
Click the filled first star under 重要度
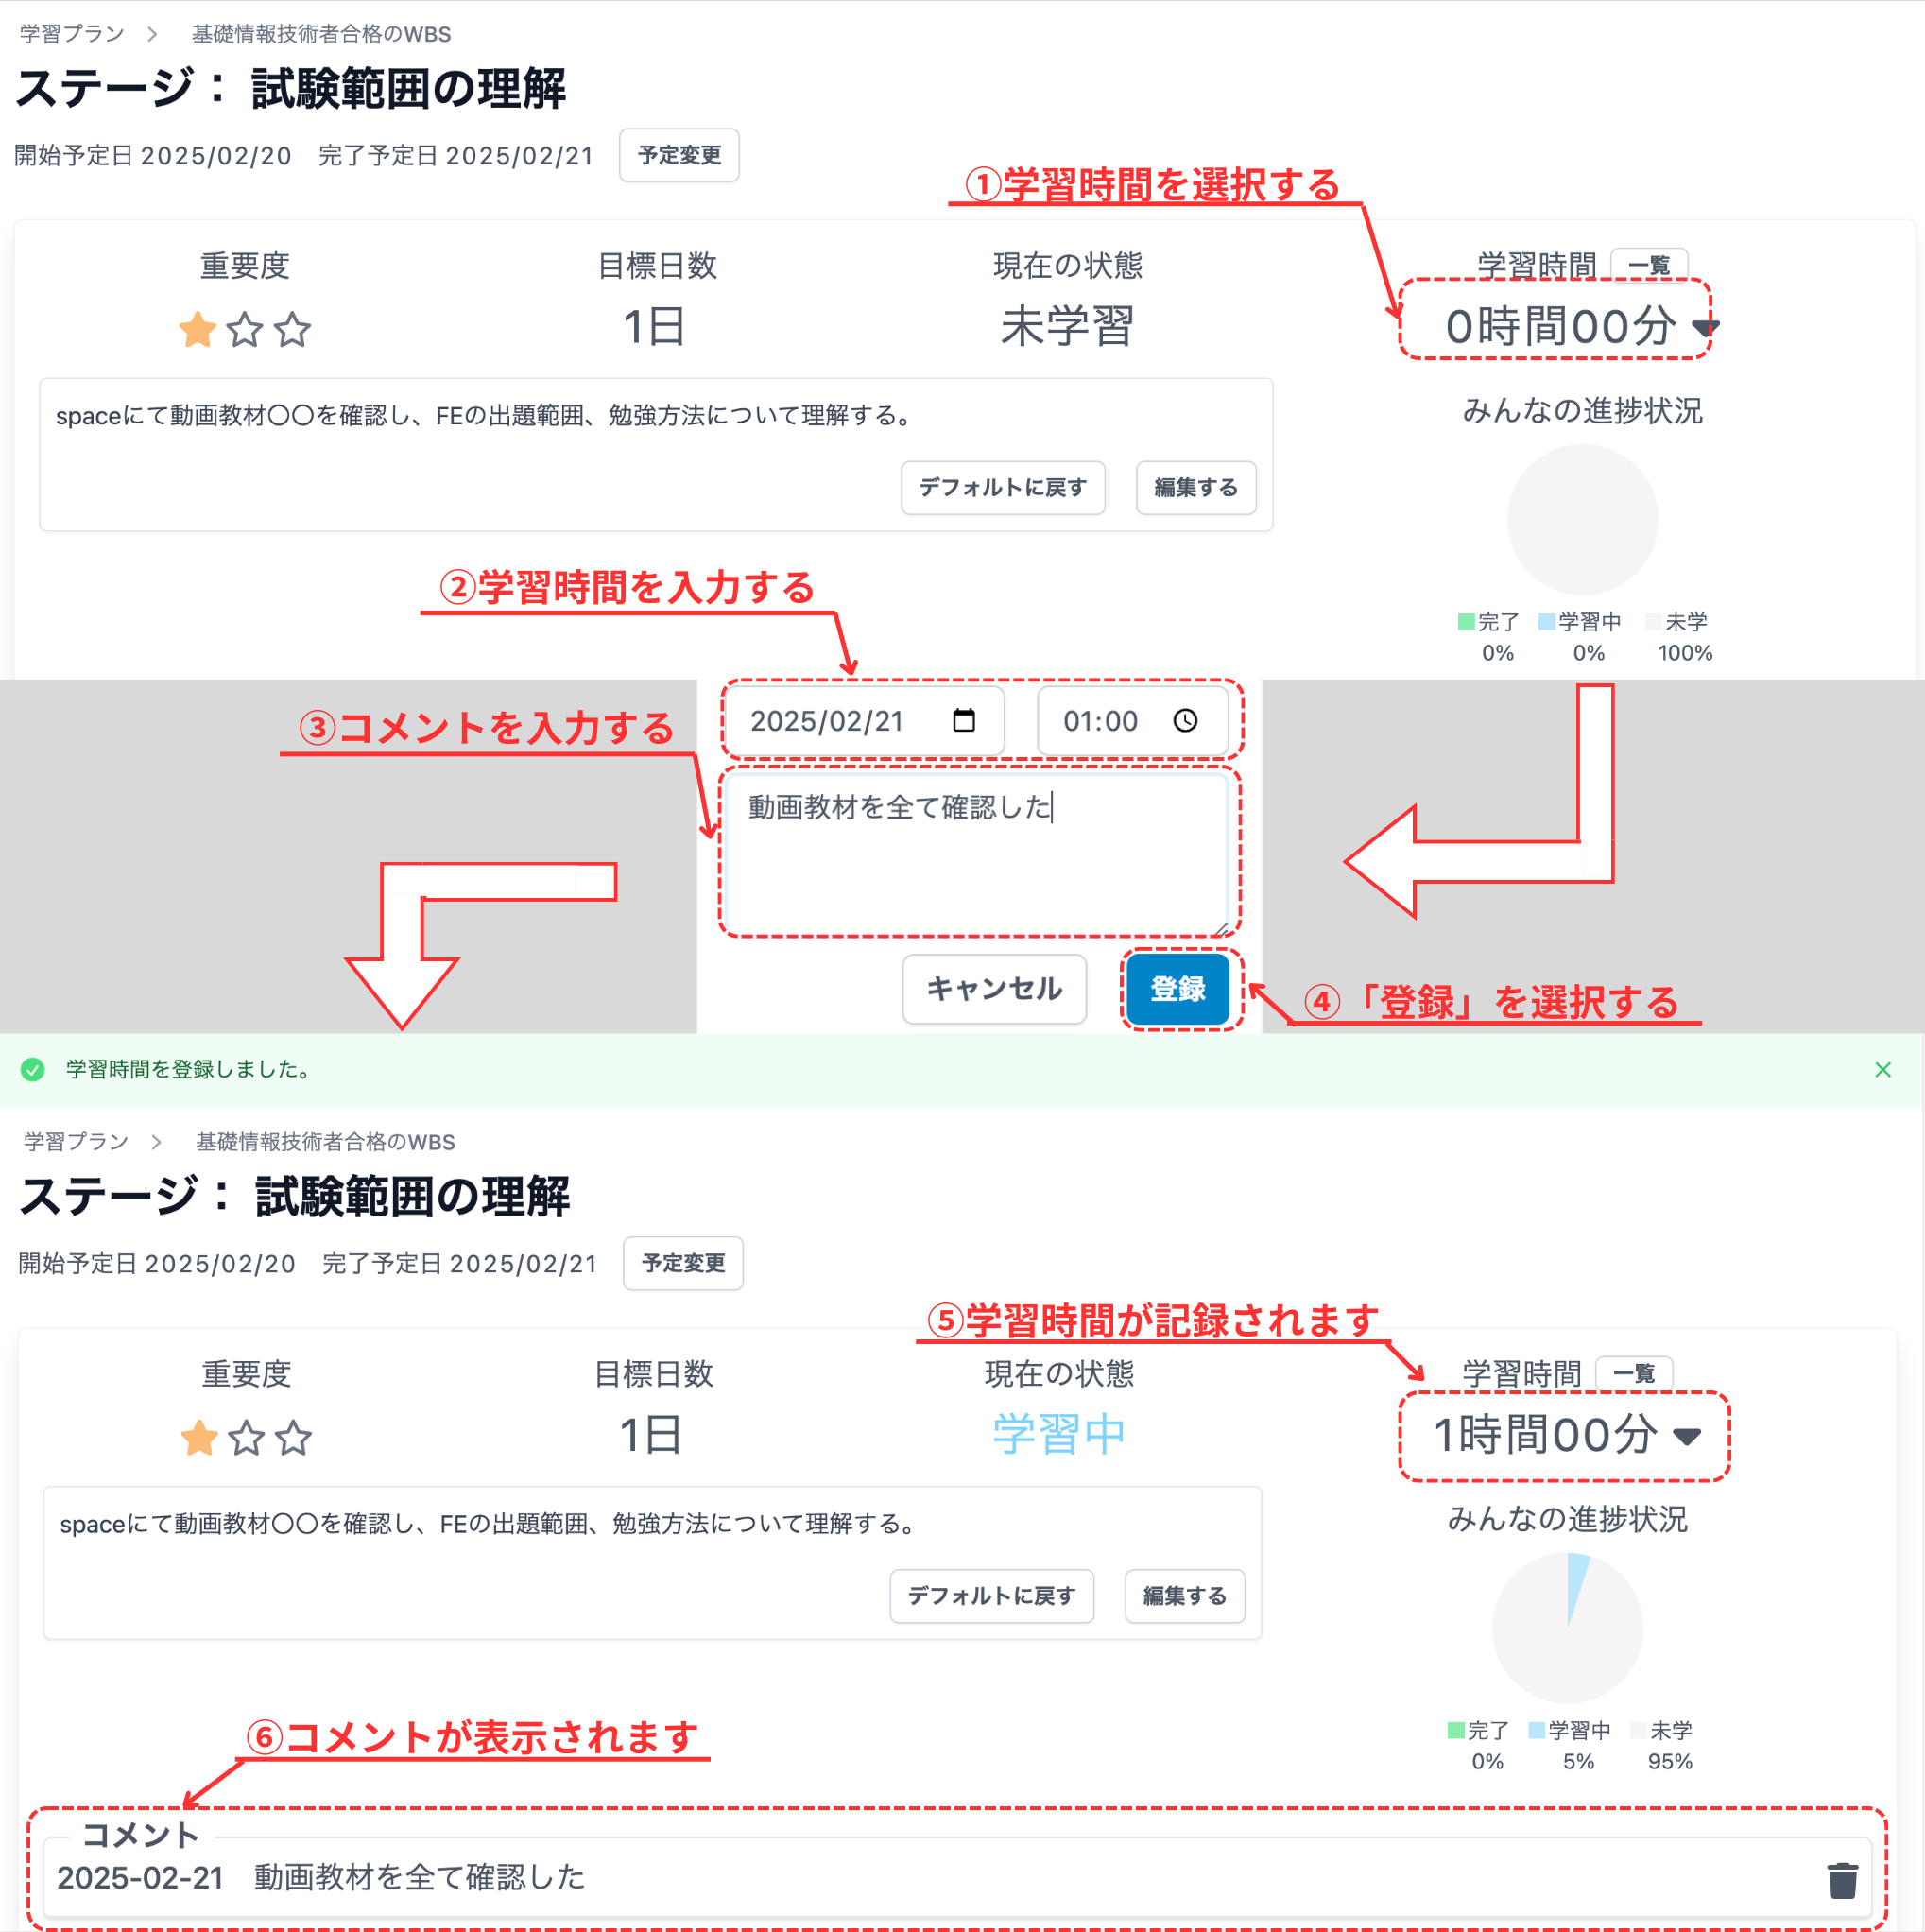[197, 330]
